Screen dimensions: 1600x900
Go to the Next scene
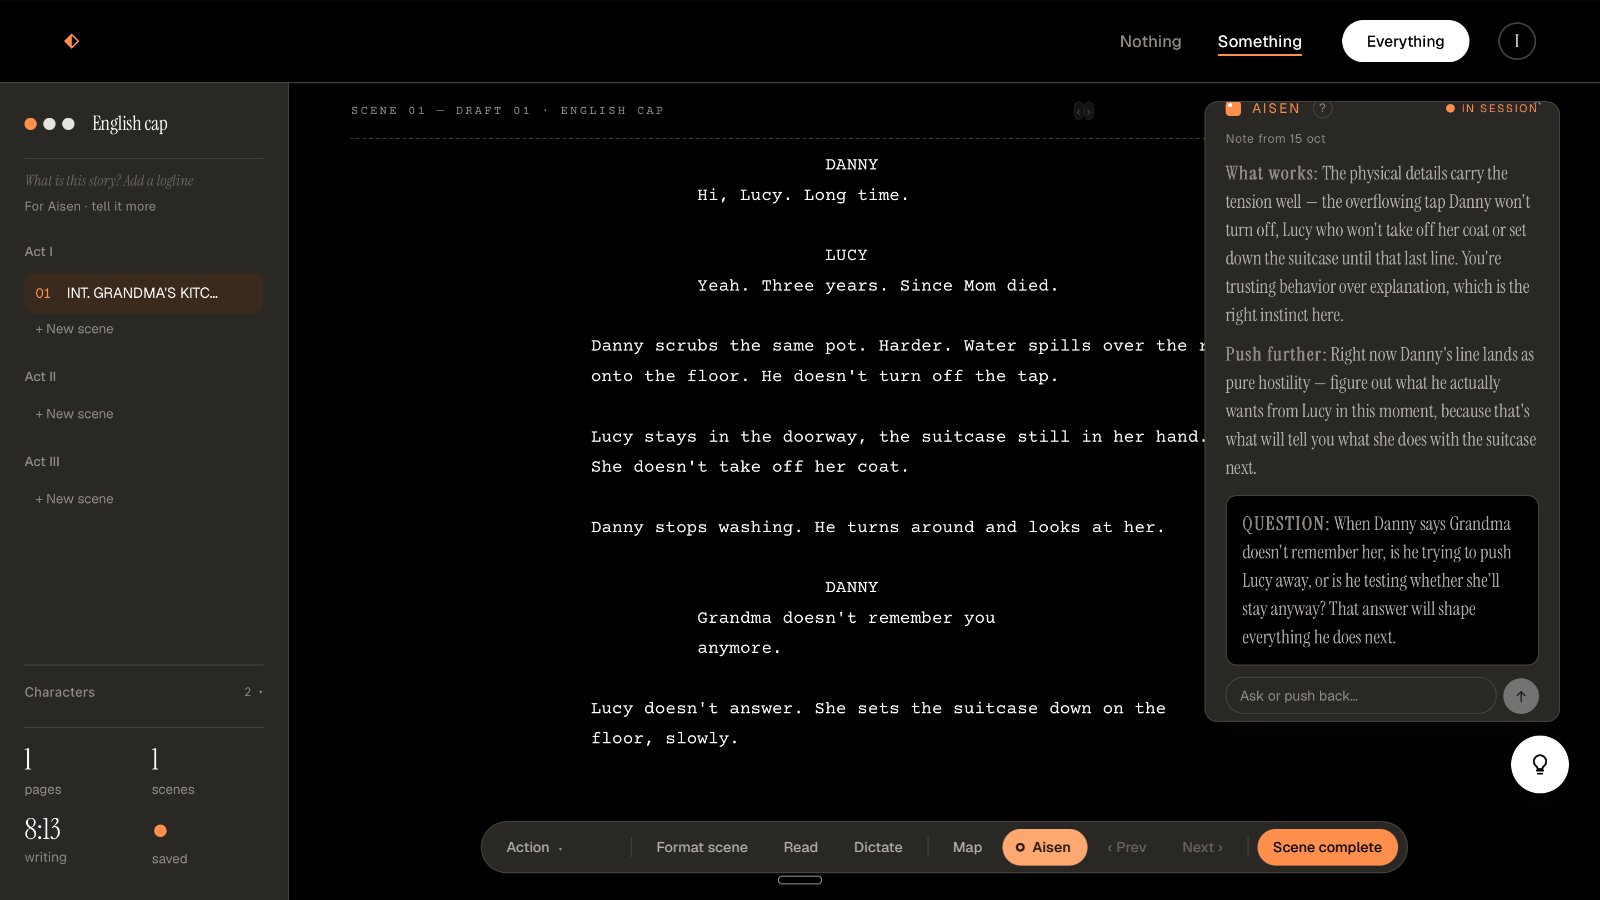point(1202,847)
